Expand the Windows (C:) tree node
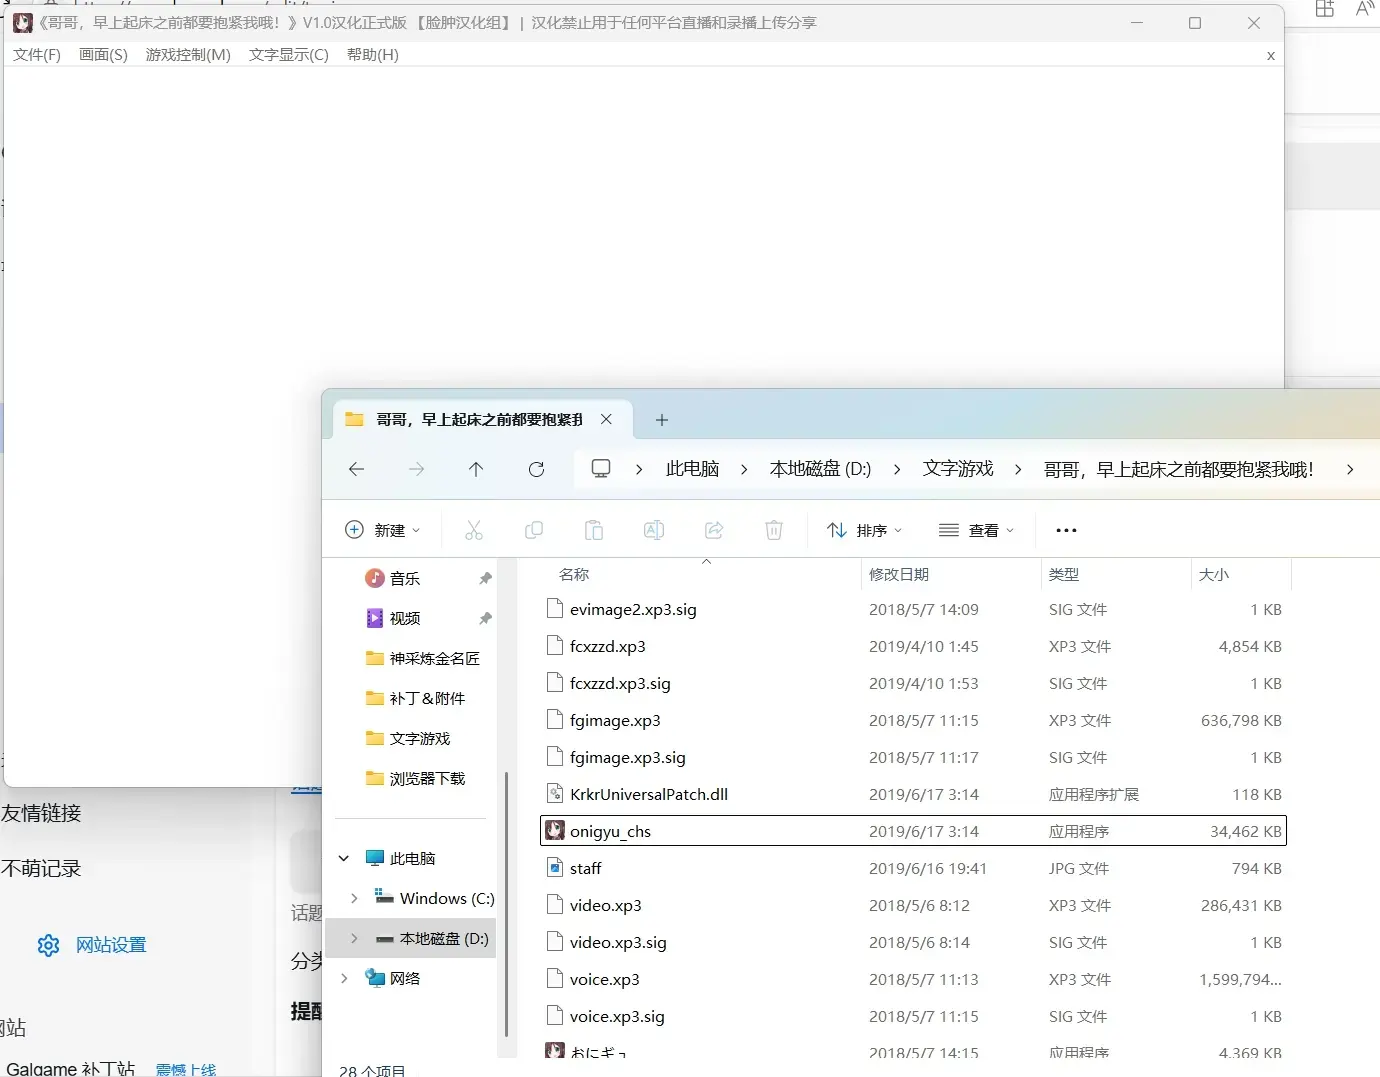The image size is (1380, 1077). click(354, 899)
